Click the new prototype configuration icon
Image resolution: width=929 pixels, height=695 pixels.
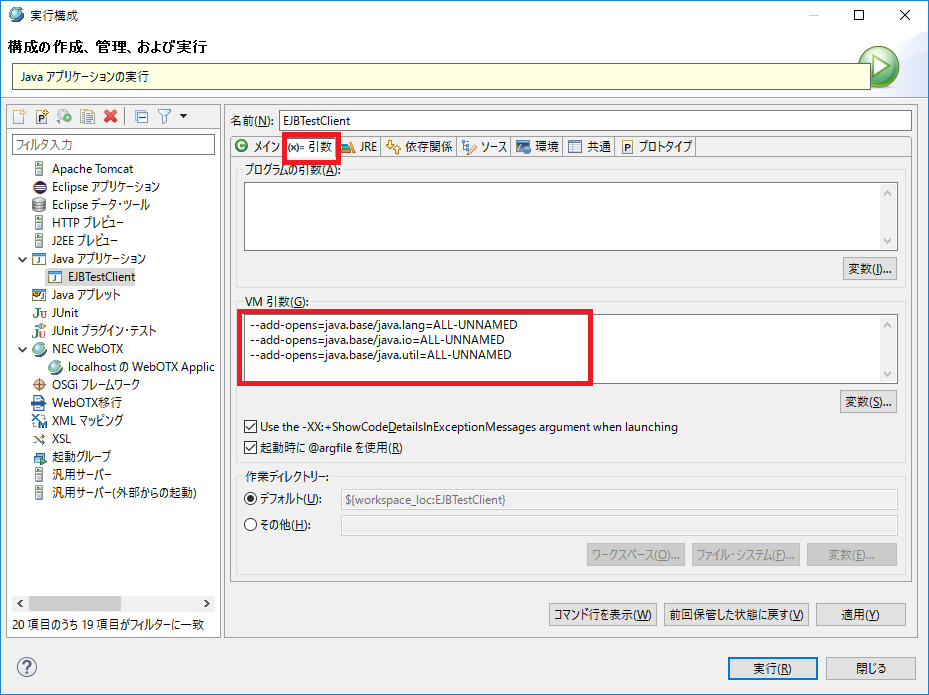tap(42, 117)
